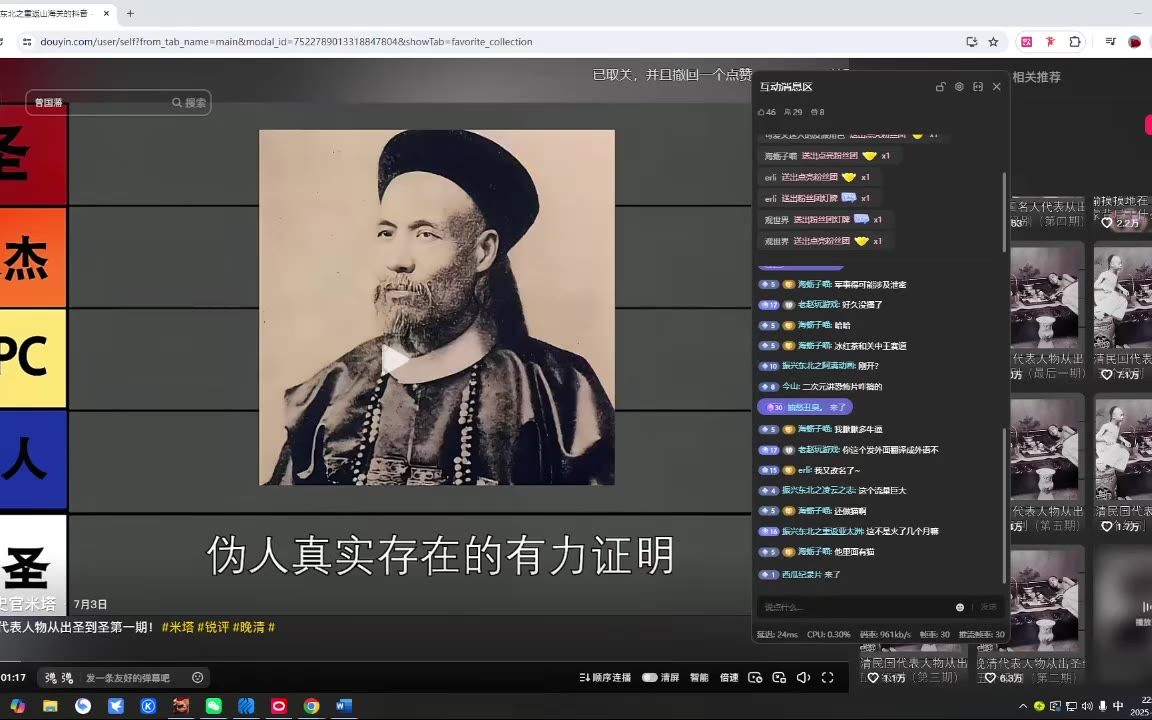
Task: Click the expand icon in 互动消息区 header
Action: pyautogui.click(x=978, y=87)
